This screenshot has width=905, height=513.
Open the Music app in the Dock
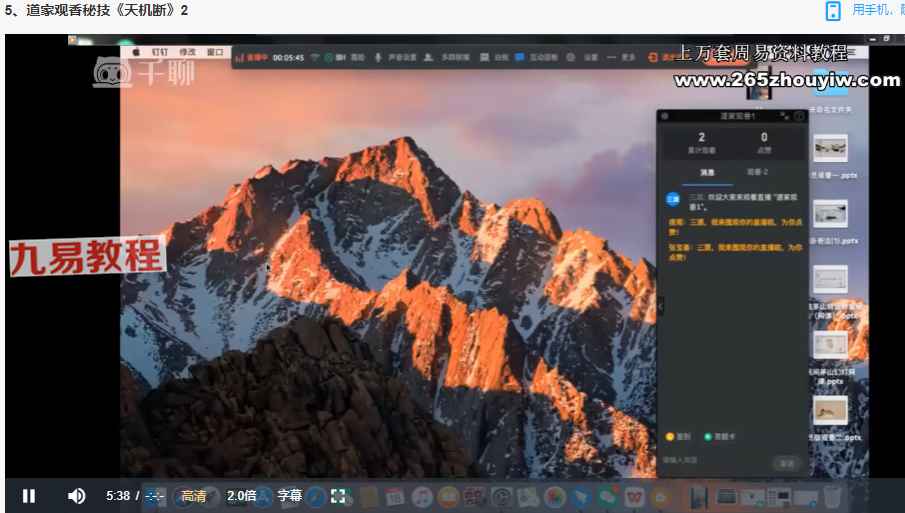click(422, 497)
